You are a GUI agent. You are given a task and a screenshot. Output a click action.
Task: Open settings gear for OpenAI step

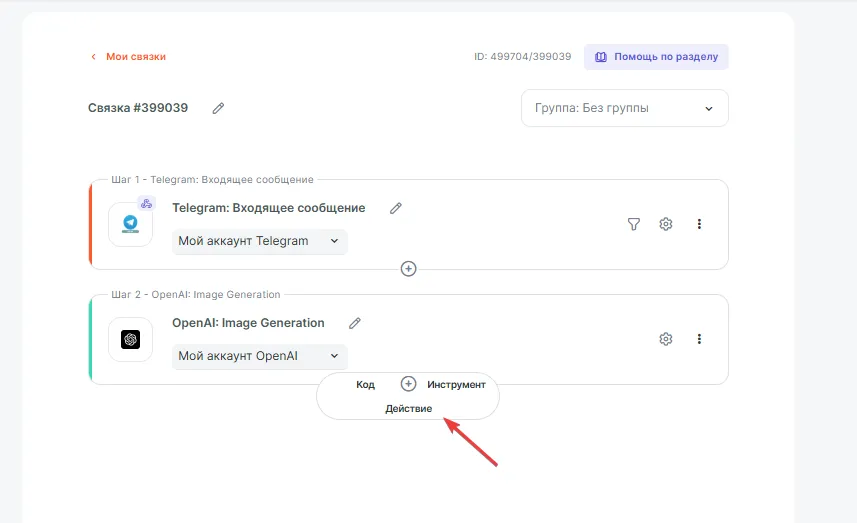(666, 339)
